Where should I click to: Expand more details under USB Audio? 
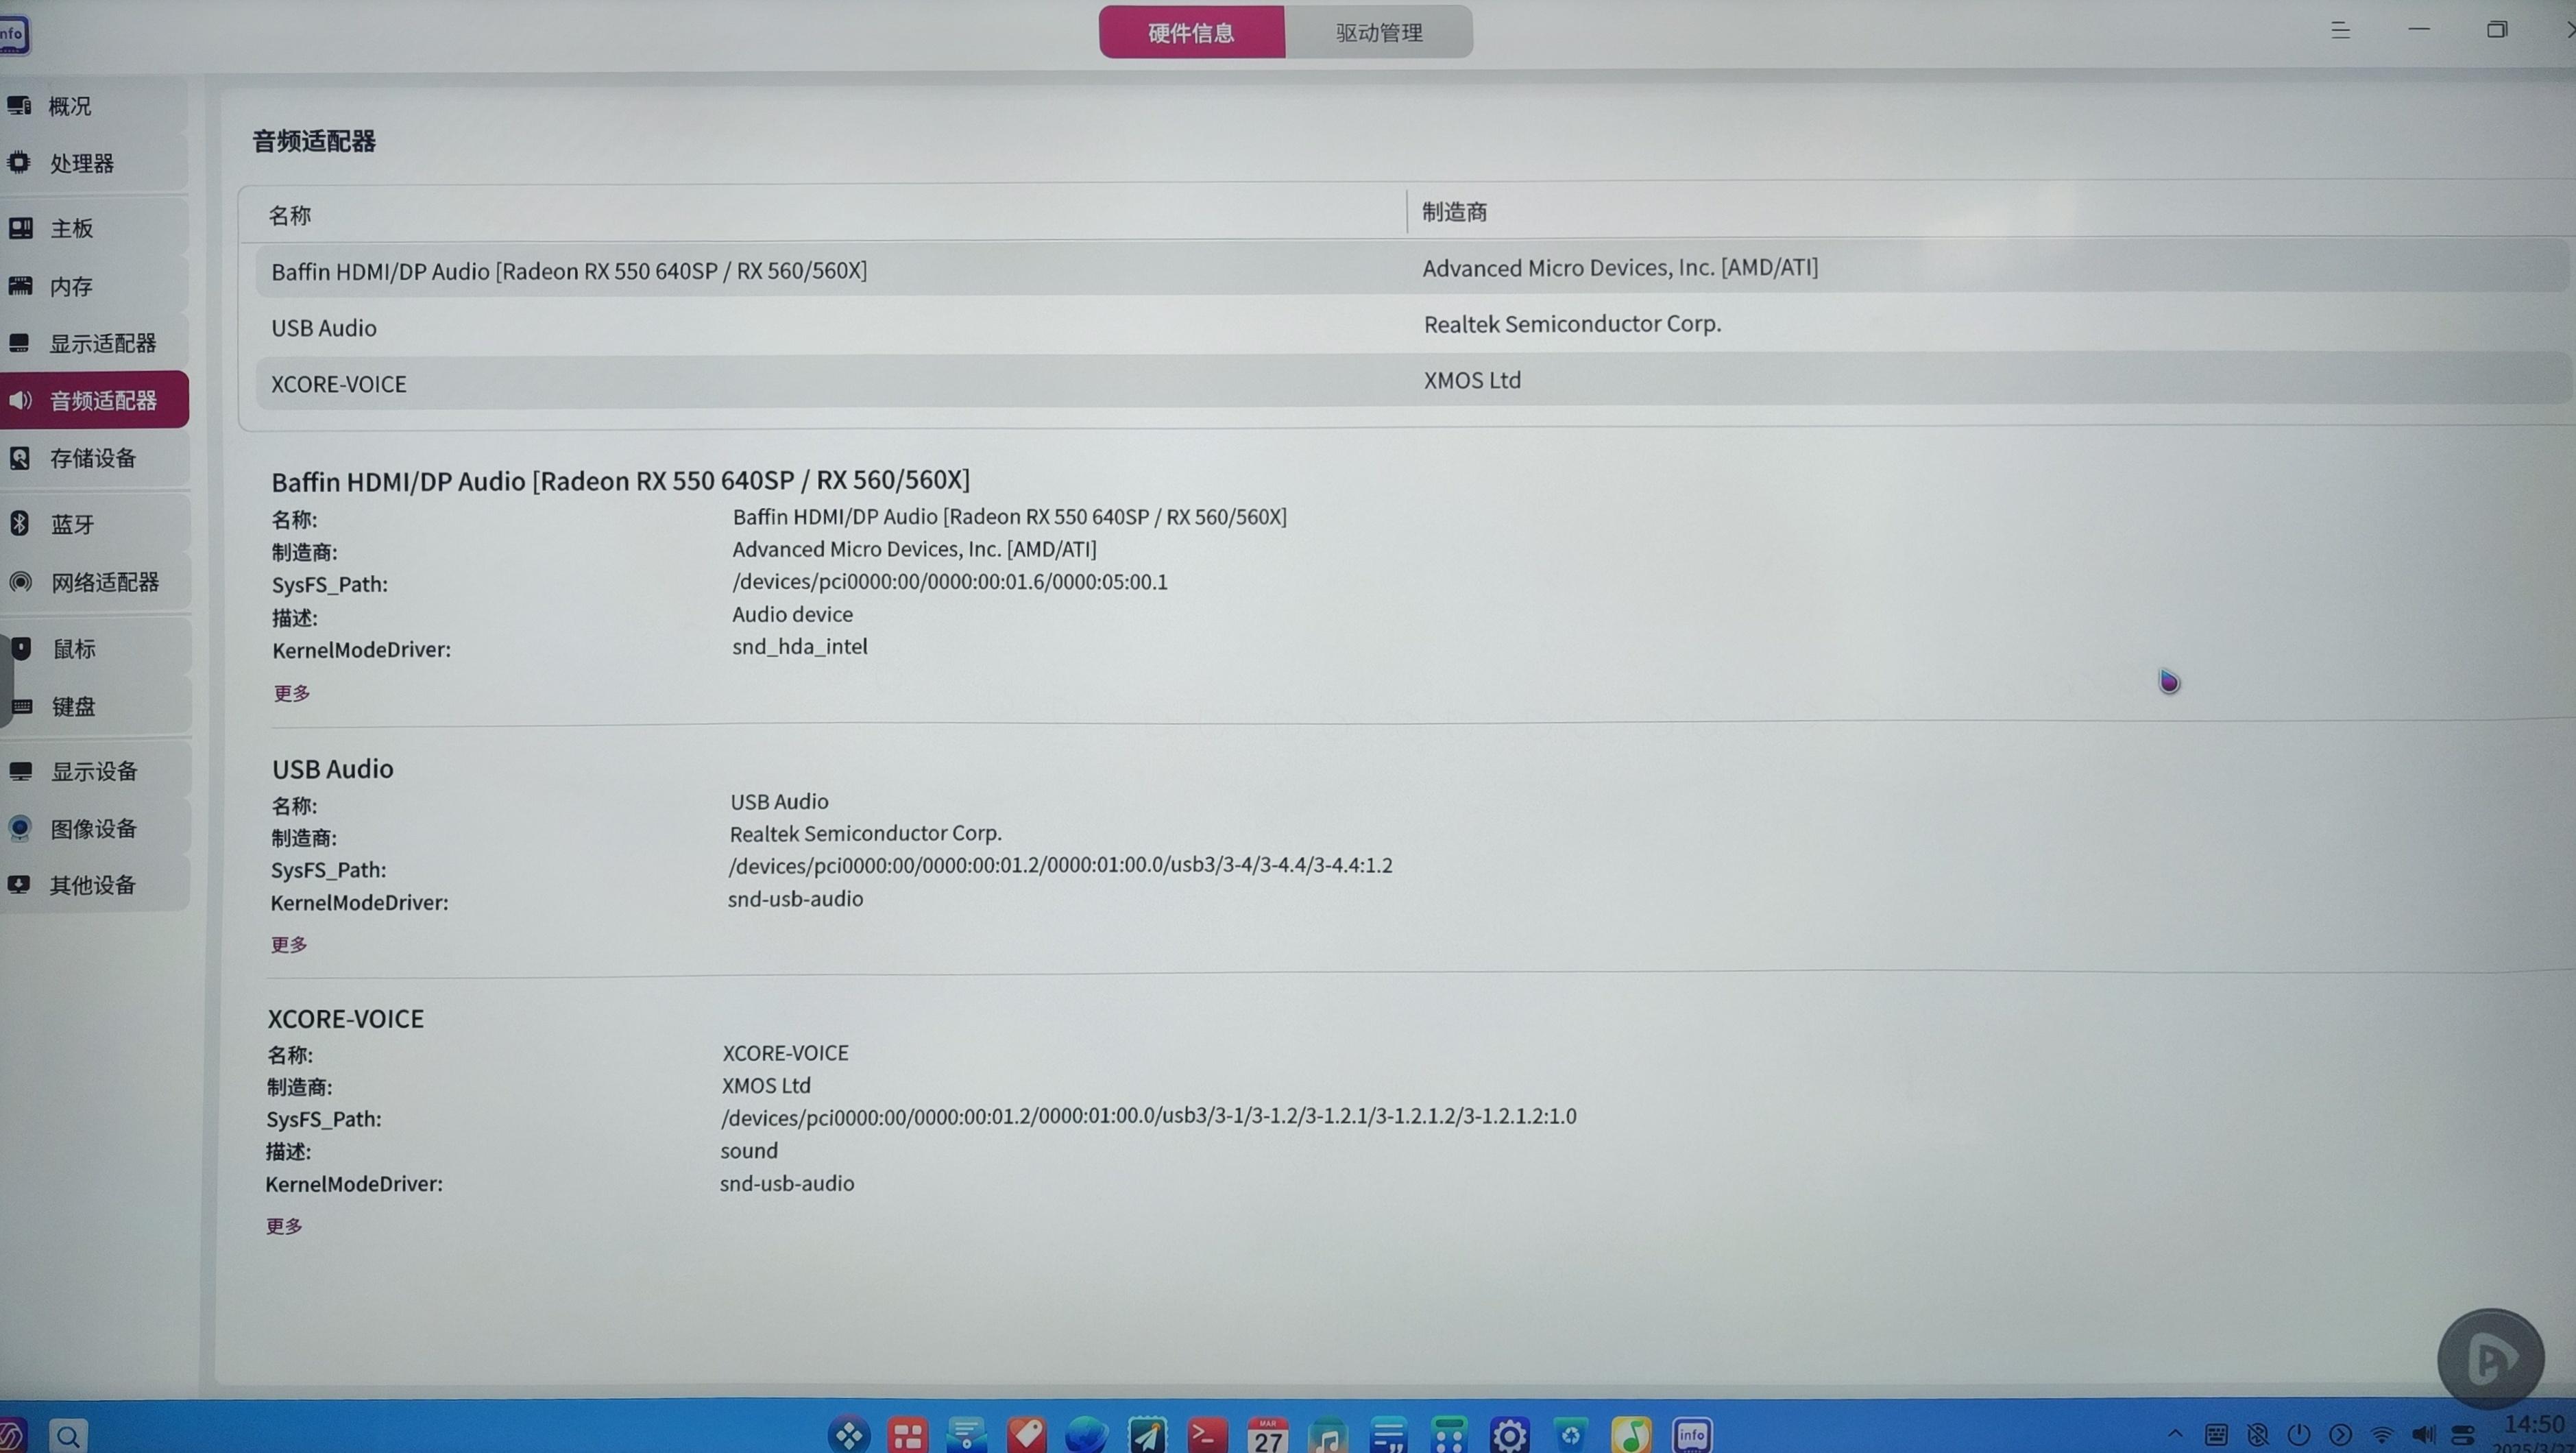[x=289, y=944]
